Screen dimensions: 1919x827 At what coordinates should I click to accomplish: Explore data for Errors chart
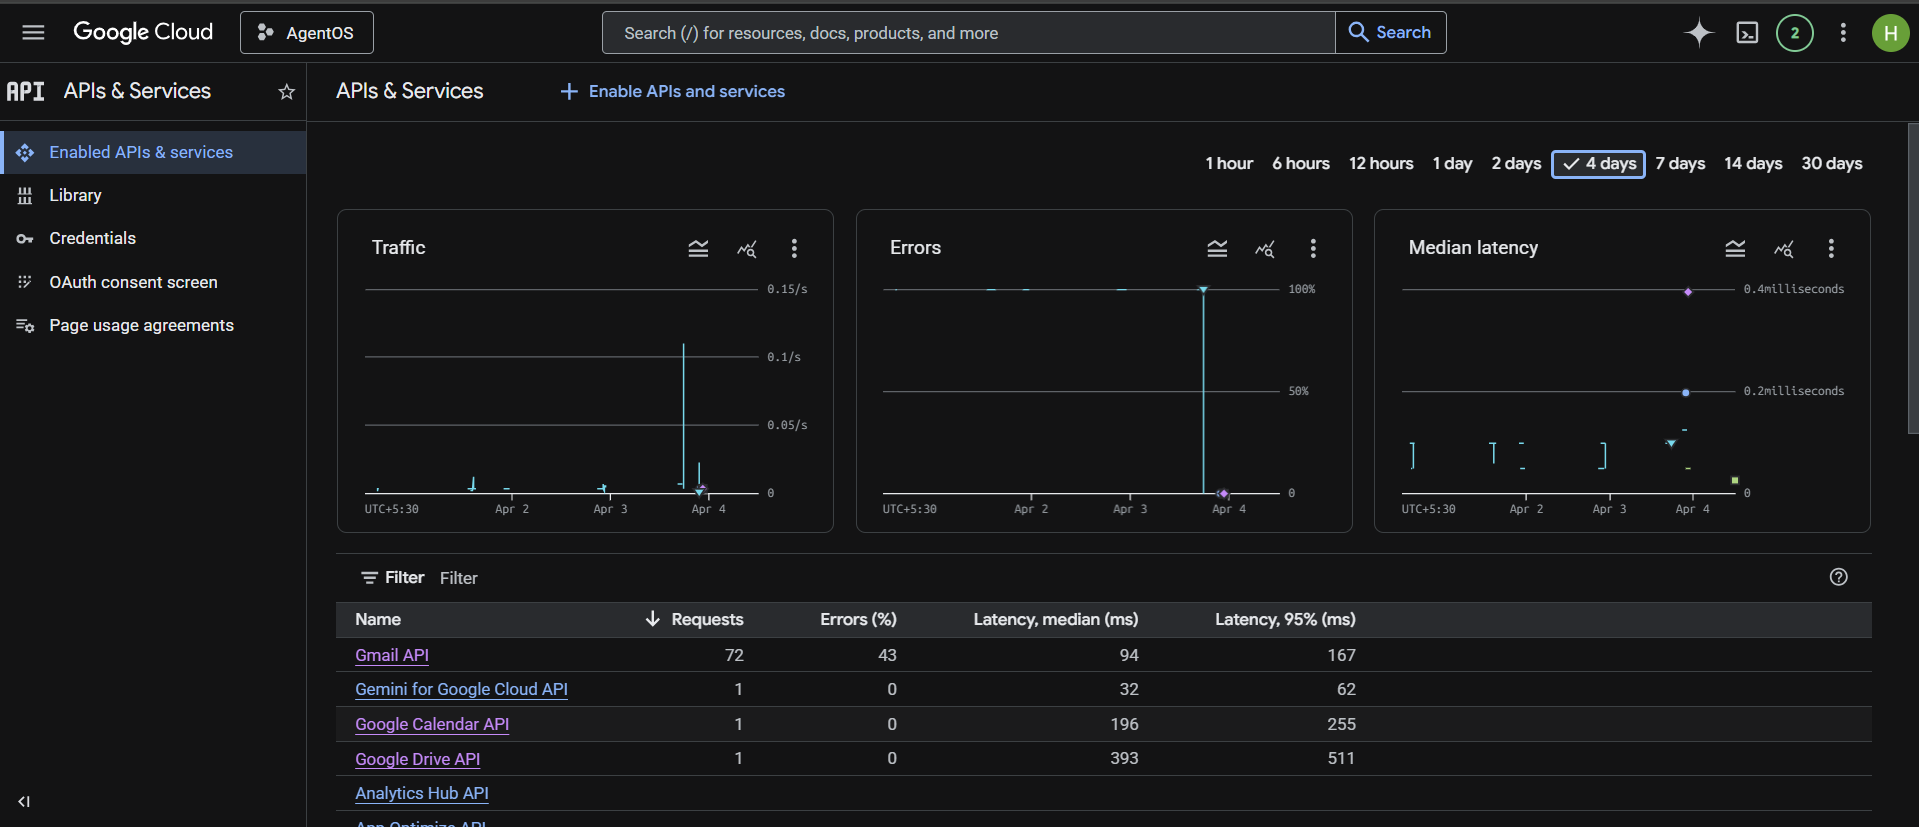coord(1265,248)
